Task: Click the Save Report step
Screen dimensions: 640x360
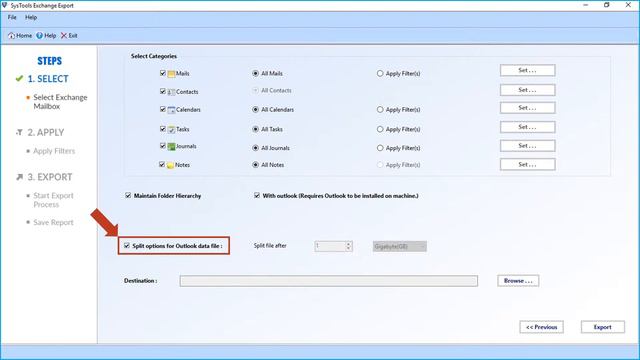Action: click(x=53, y=222)
